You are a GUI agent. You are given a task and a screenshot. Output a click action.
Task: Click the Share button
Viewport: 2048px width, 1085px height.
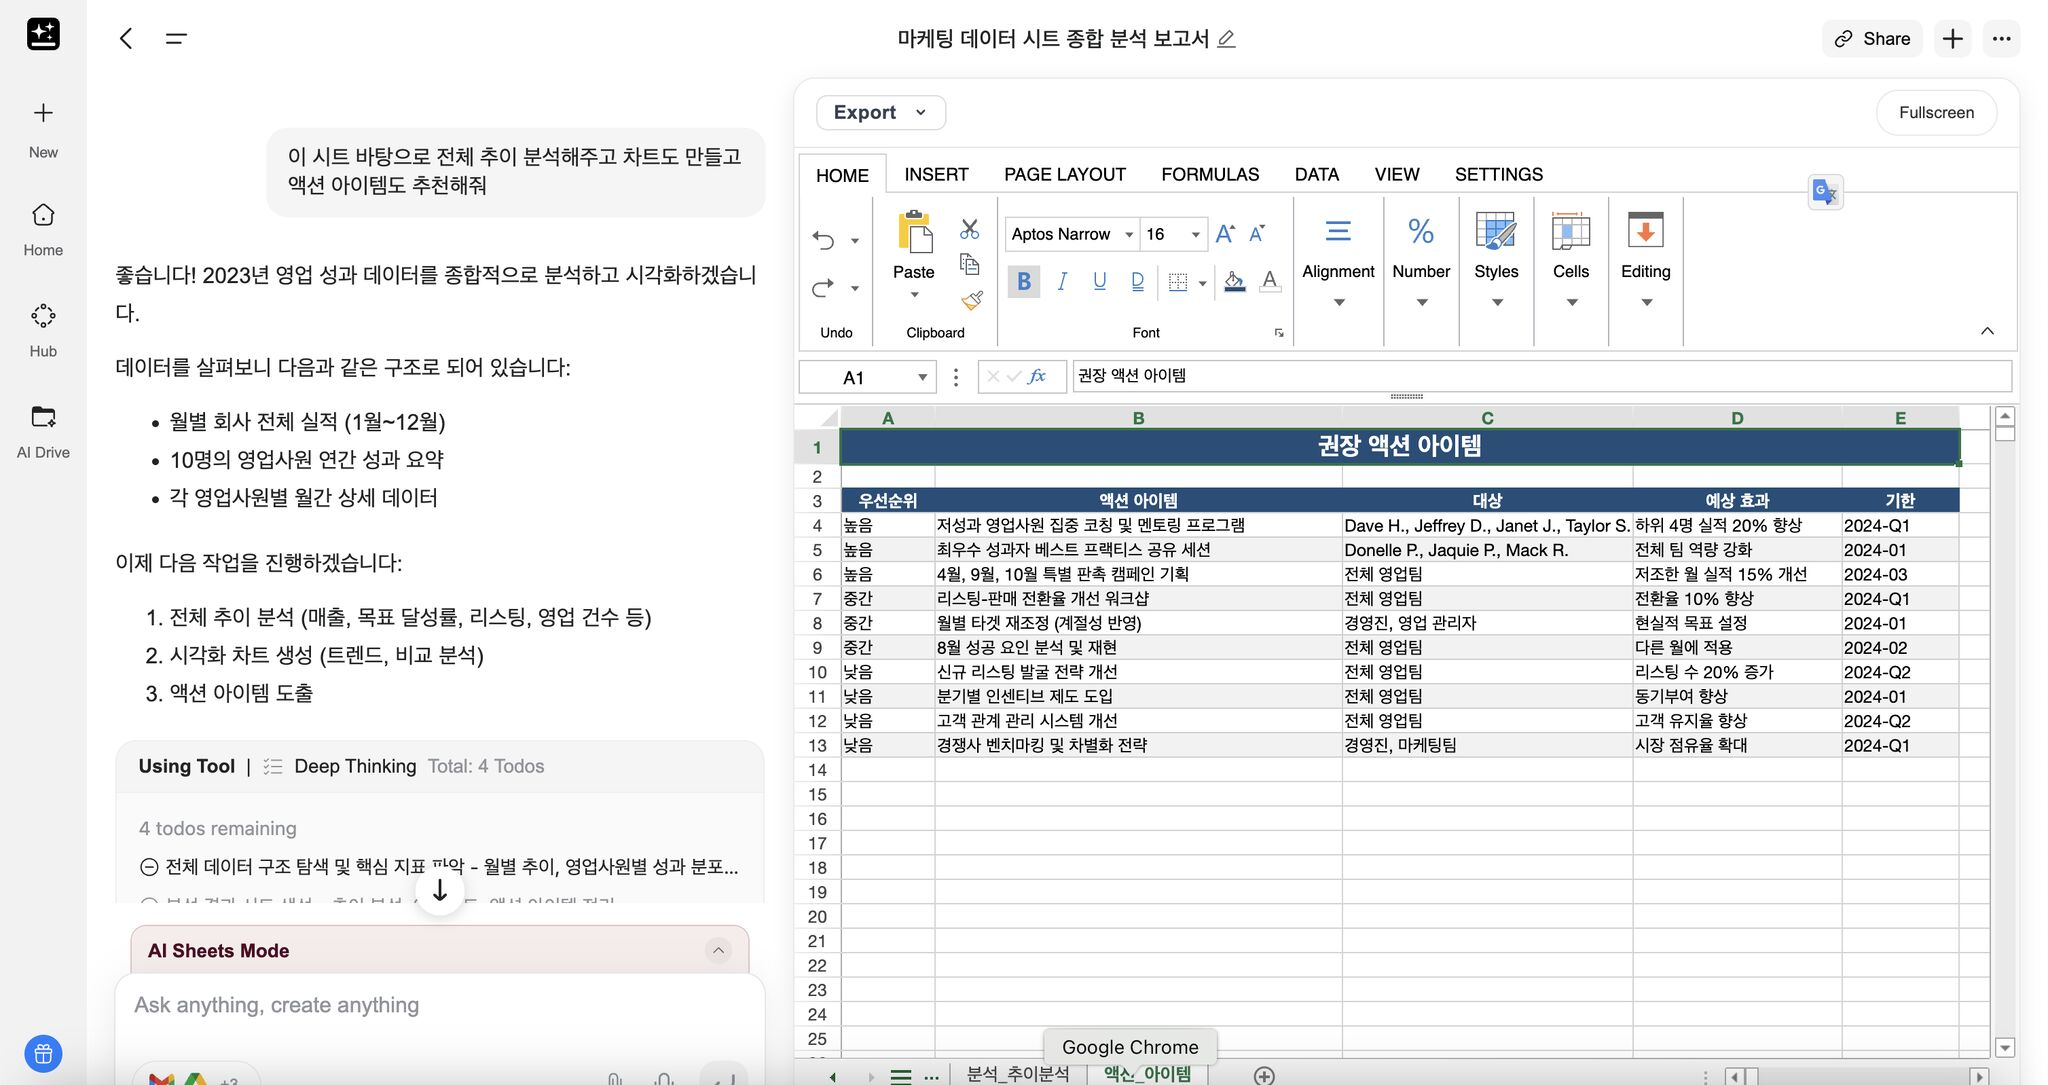point(1871,38)
